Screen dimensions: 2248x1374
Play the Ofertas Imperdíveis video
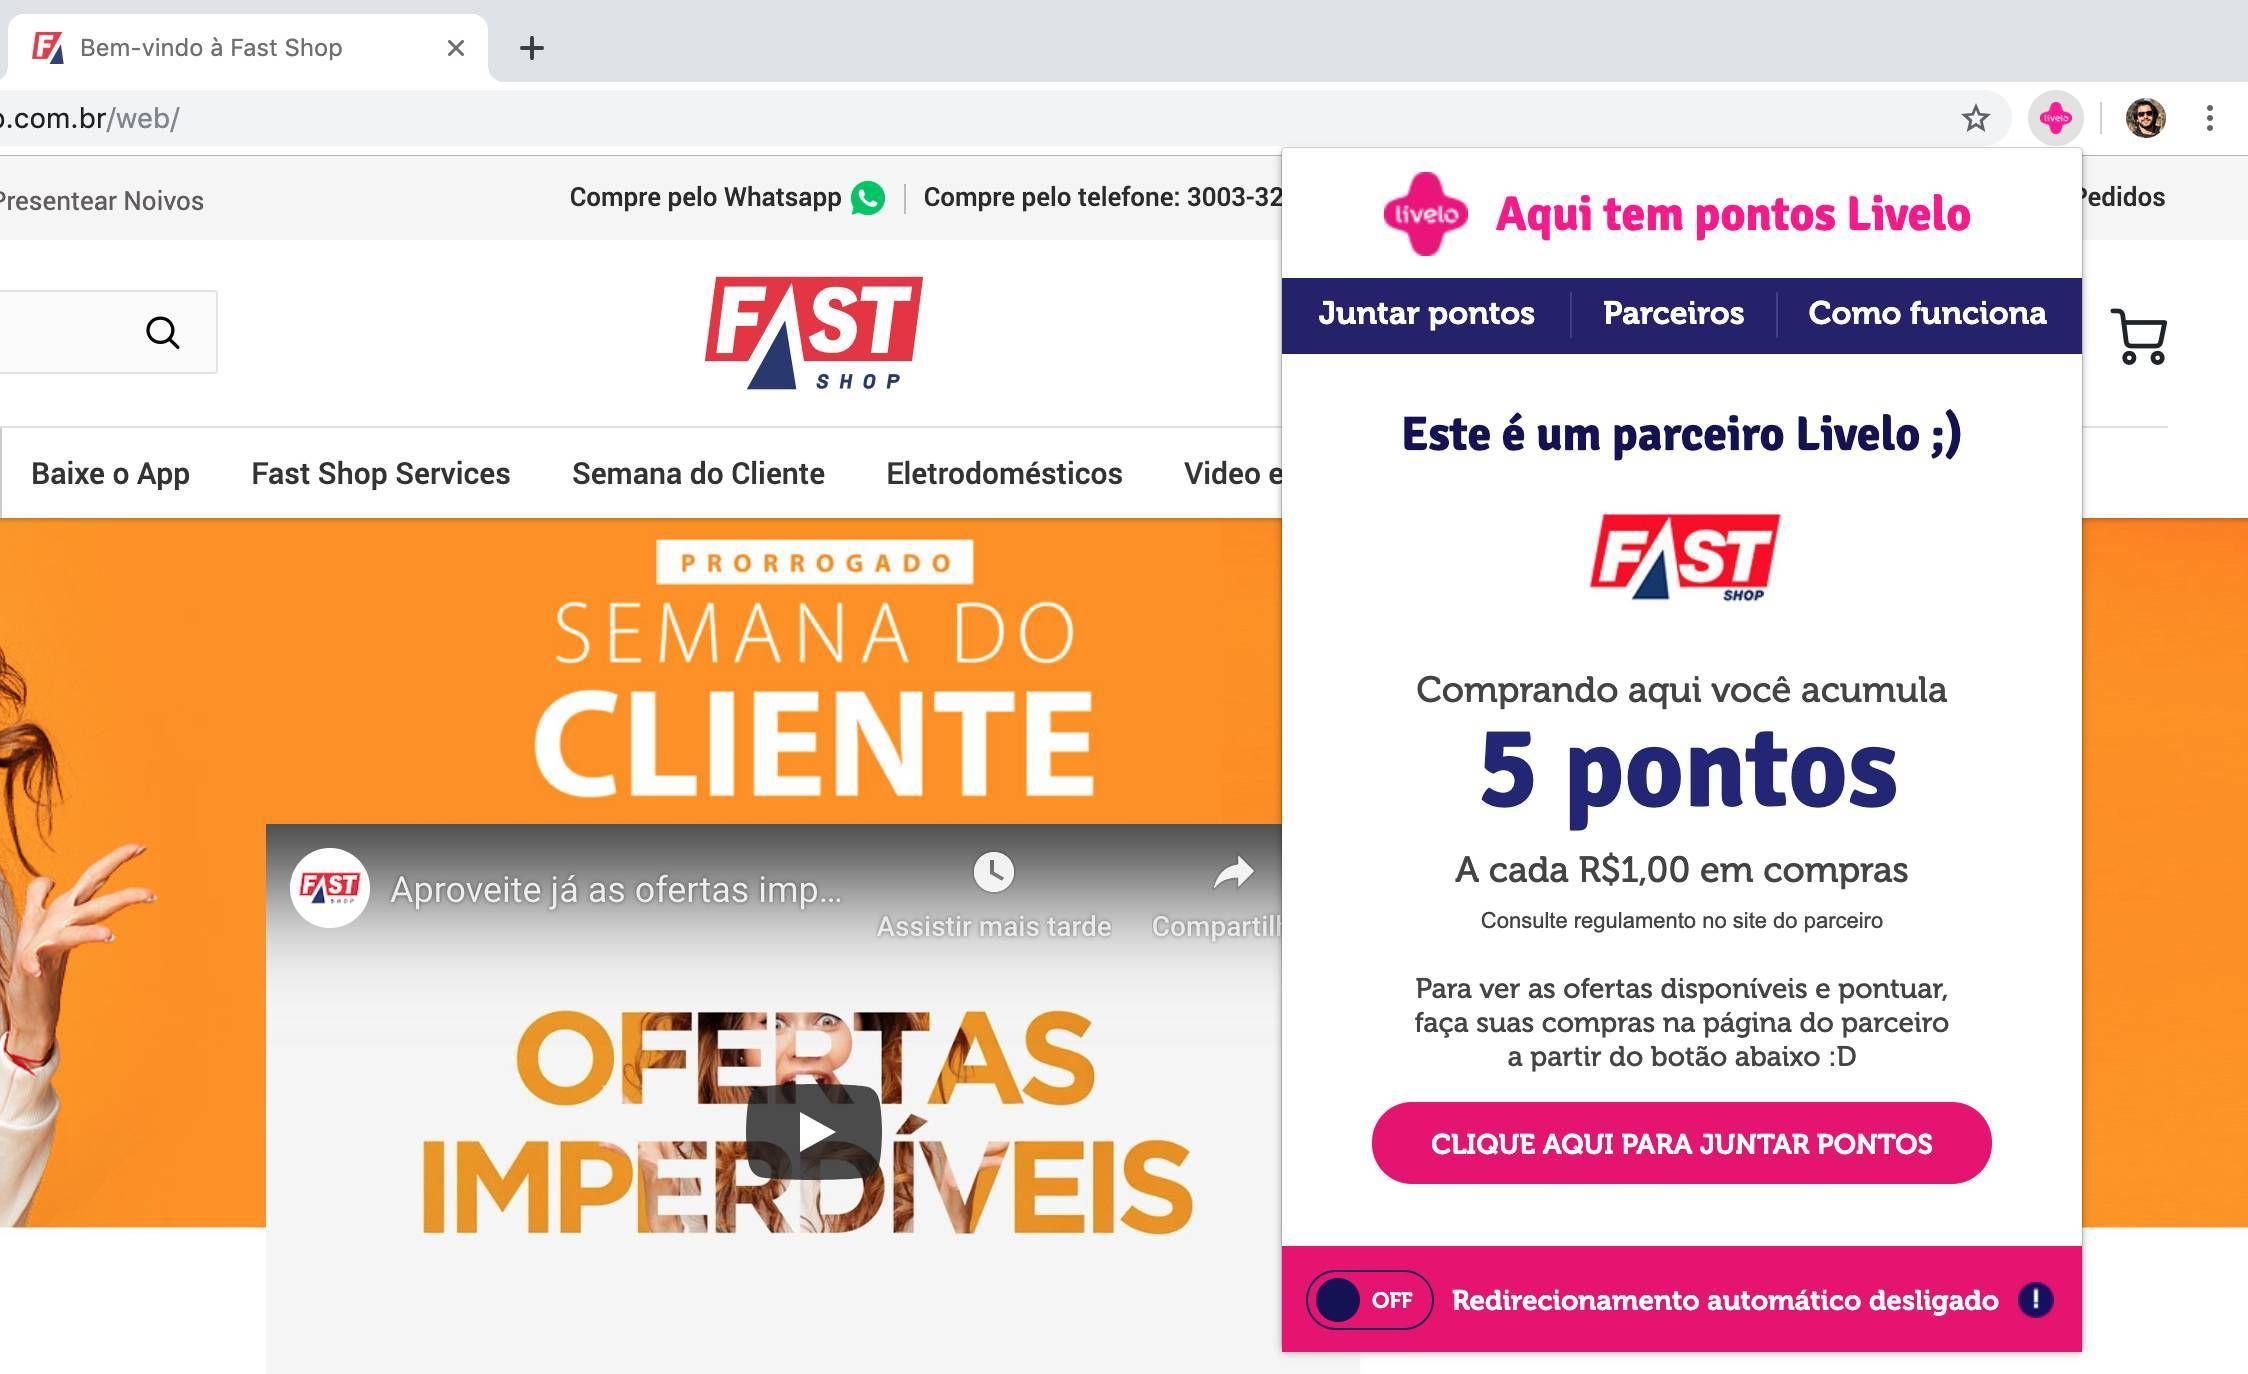(x=813, y=1132)
